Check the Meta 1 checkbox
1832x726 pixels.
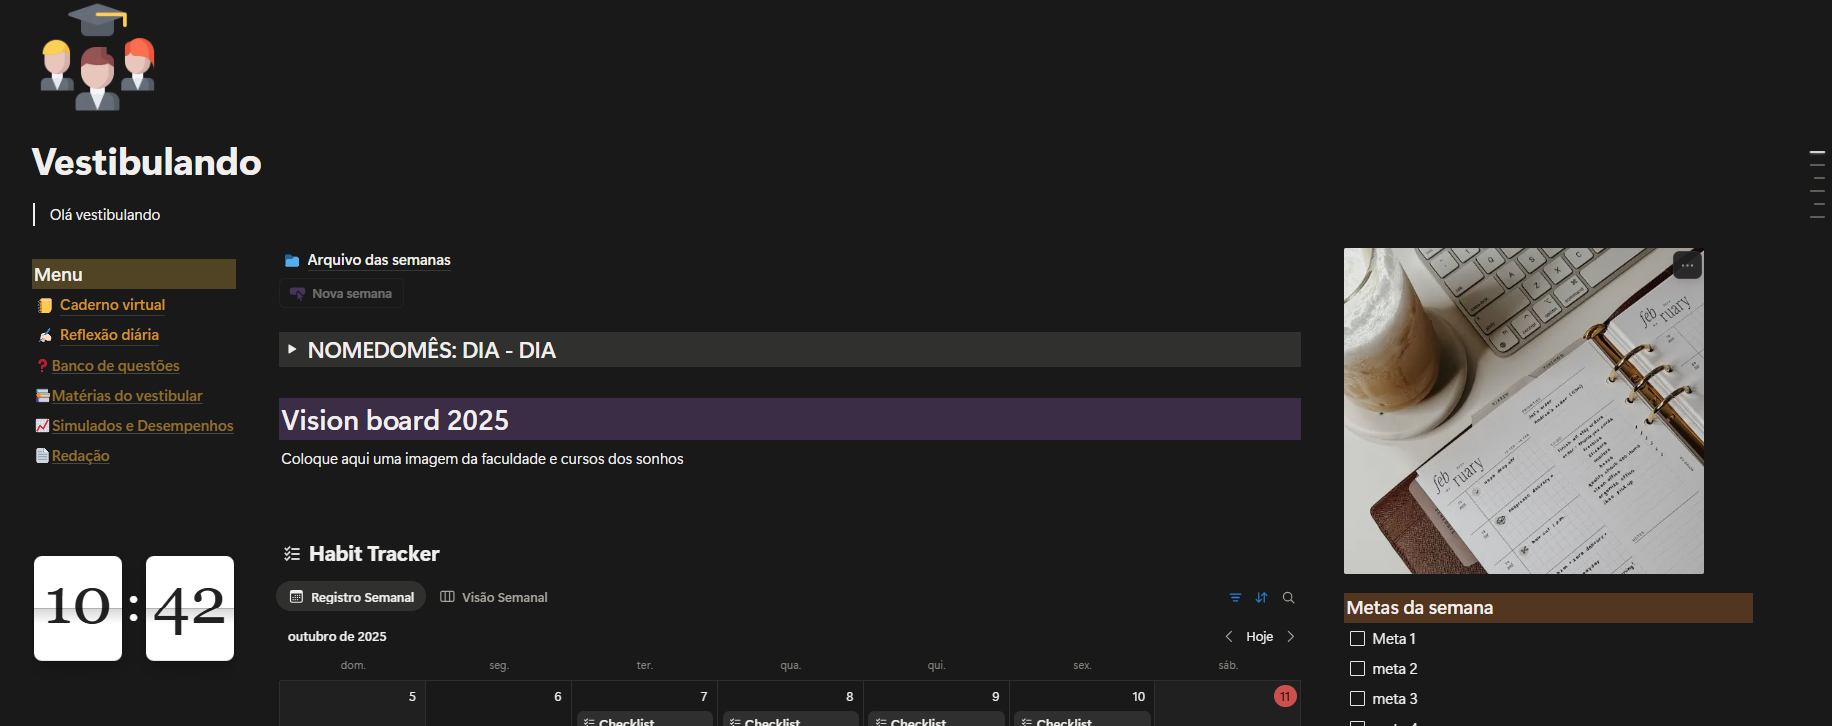[1357, 639]
